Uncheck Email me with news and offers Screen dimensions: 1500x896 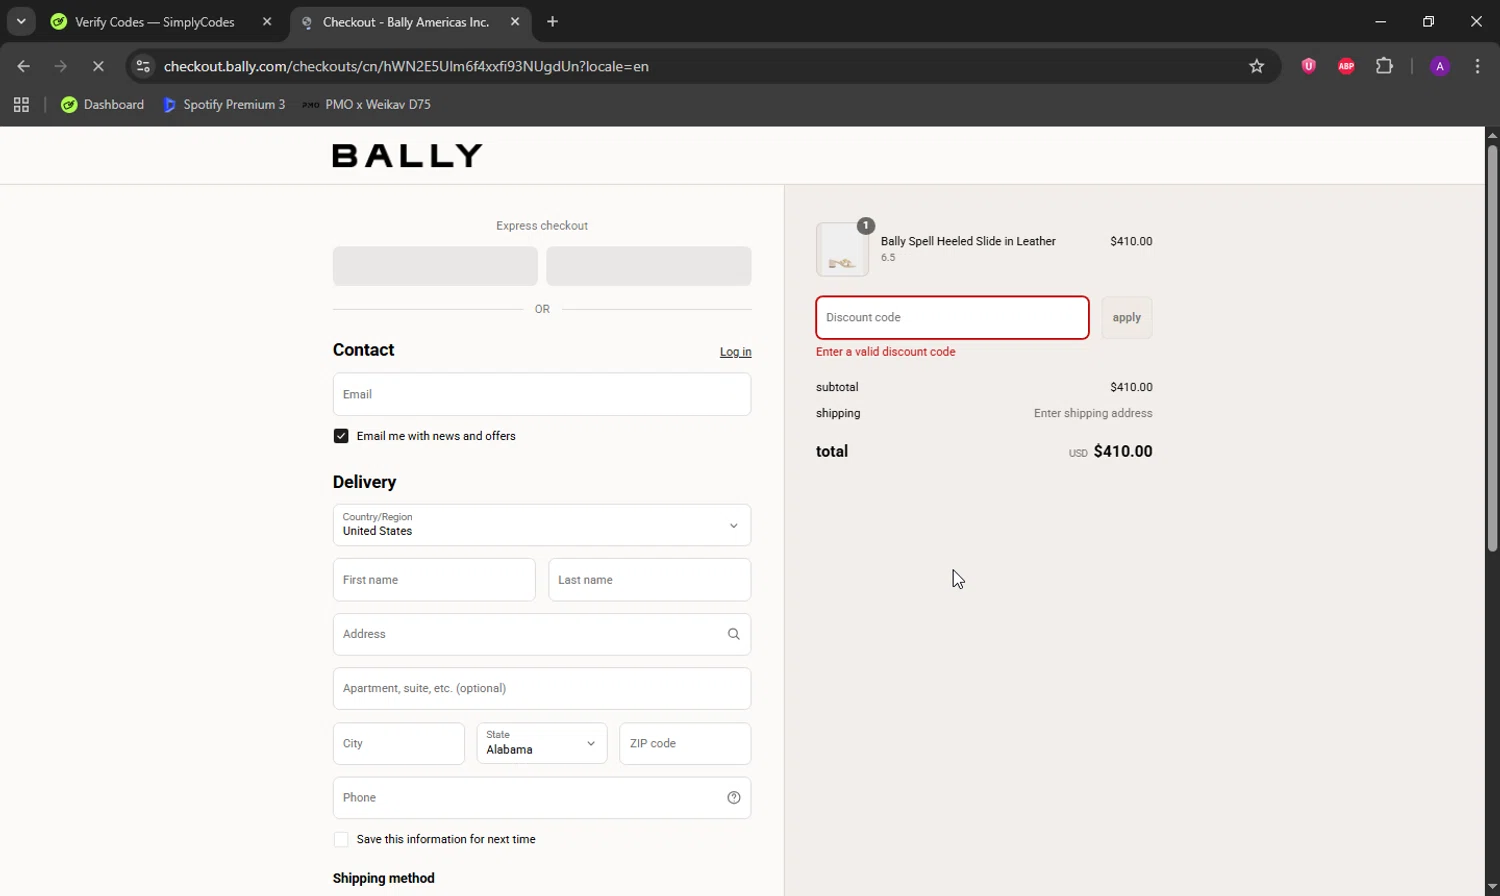point(341,436)
